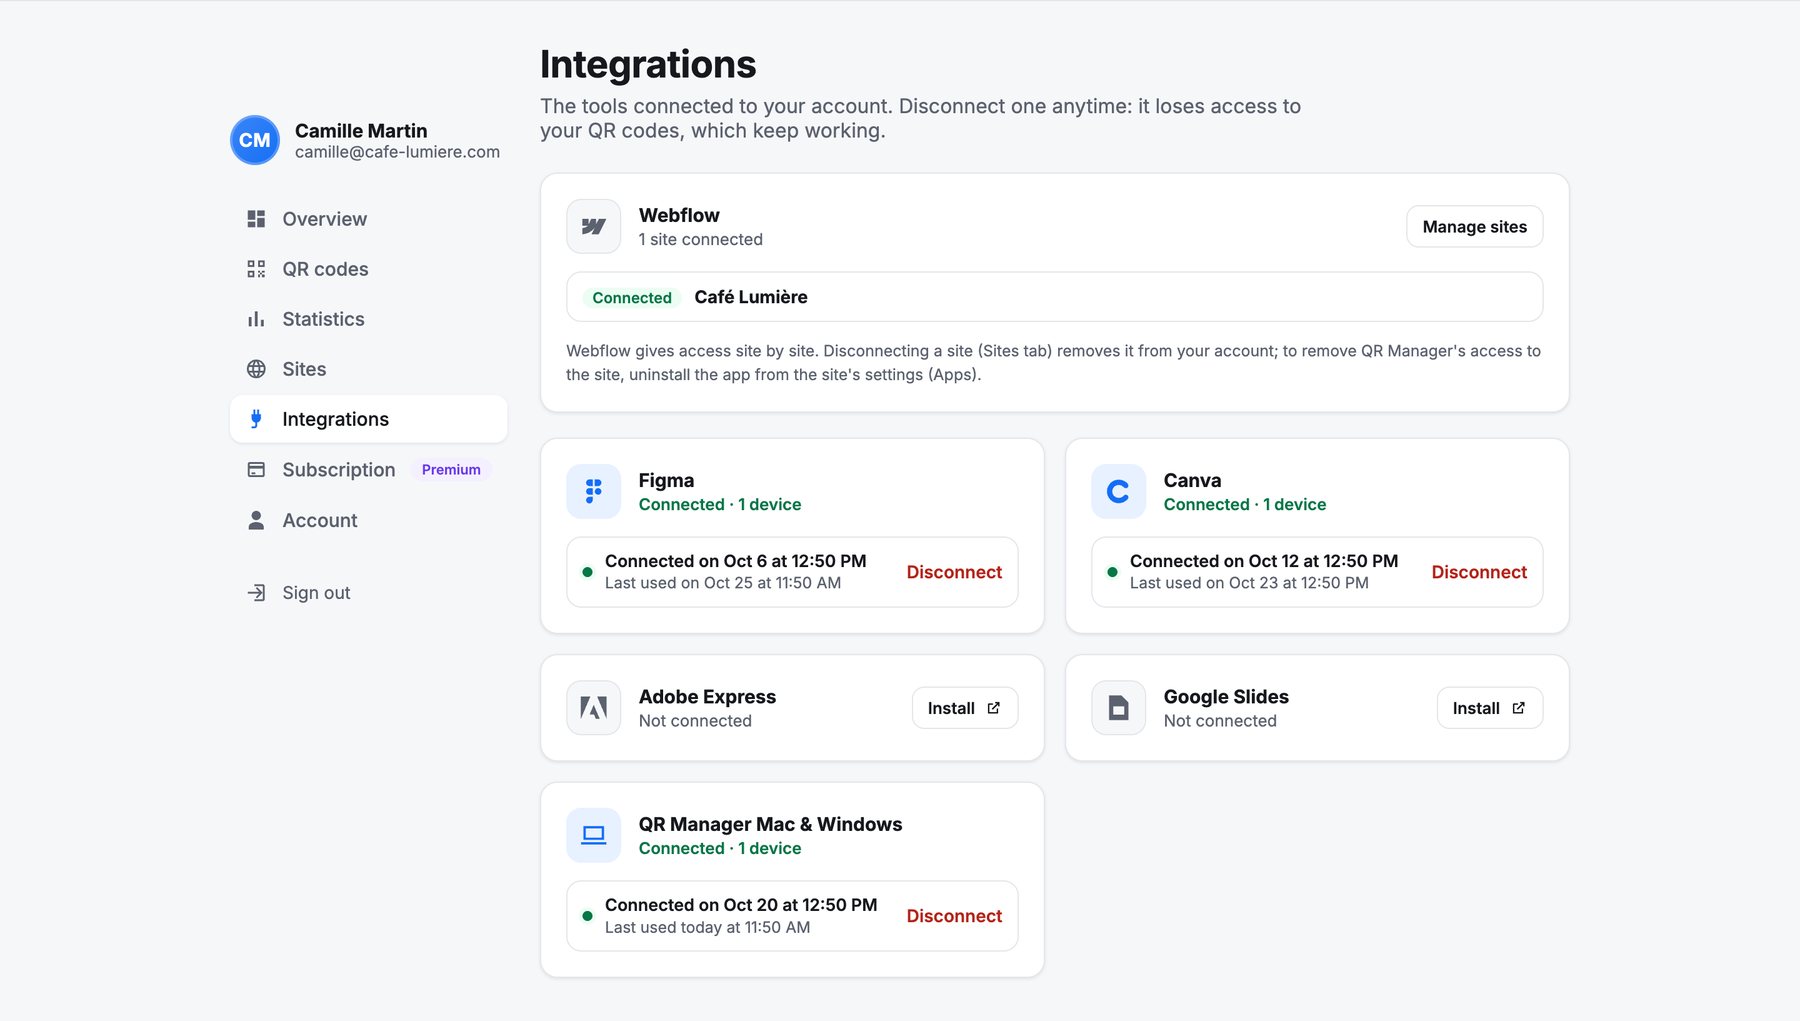
Task: Install Google Slides integration
Action: pyautogui.click(x=1490, y=708)
